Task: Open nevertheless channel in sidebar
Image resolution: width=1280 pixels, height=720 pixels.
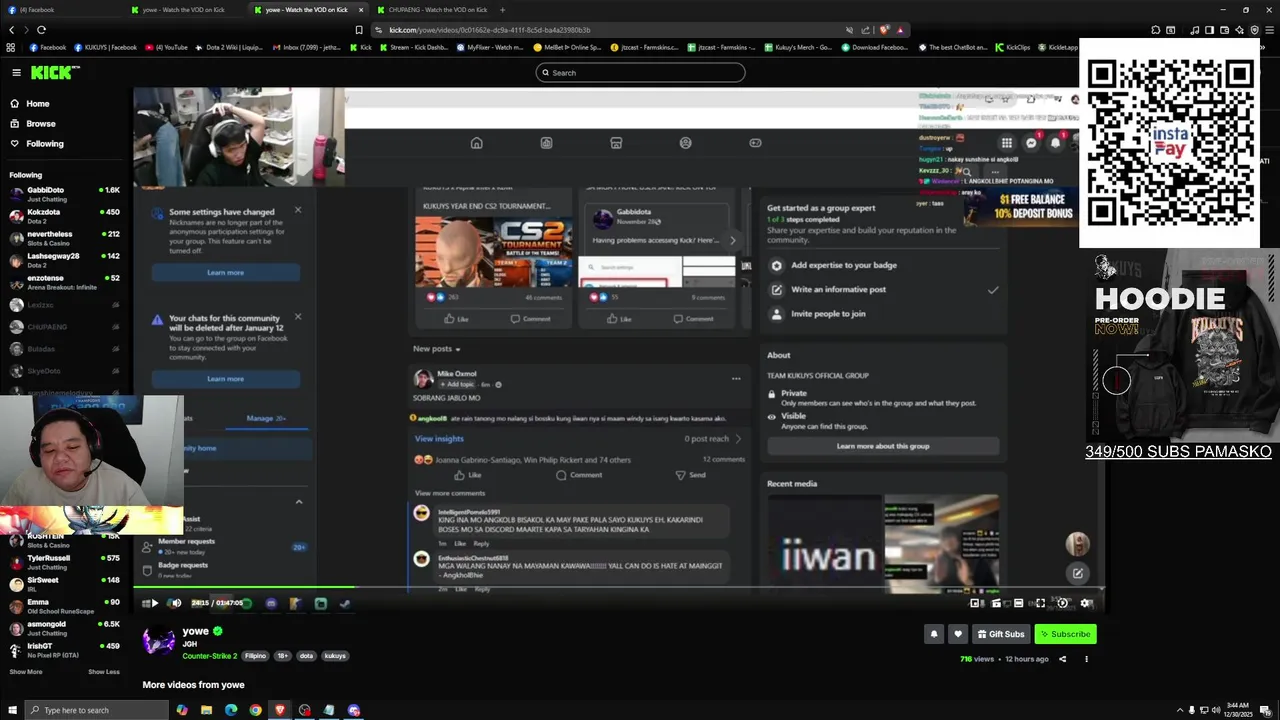Action: (x=65, y=237)
